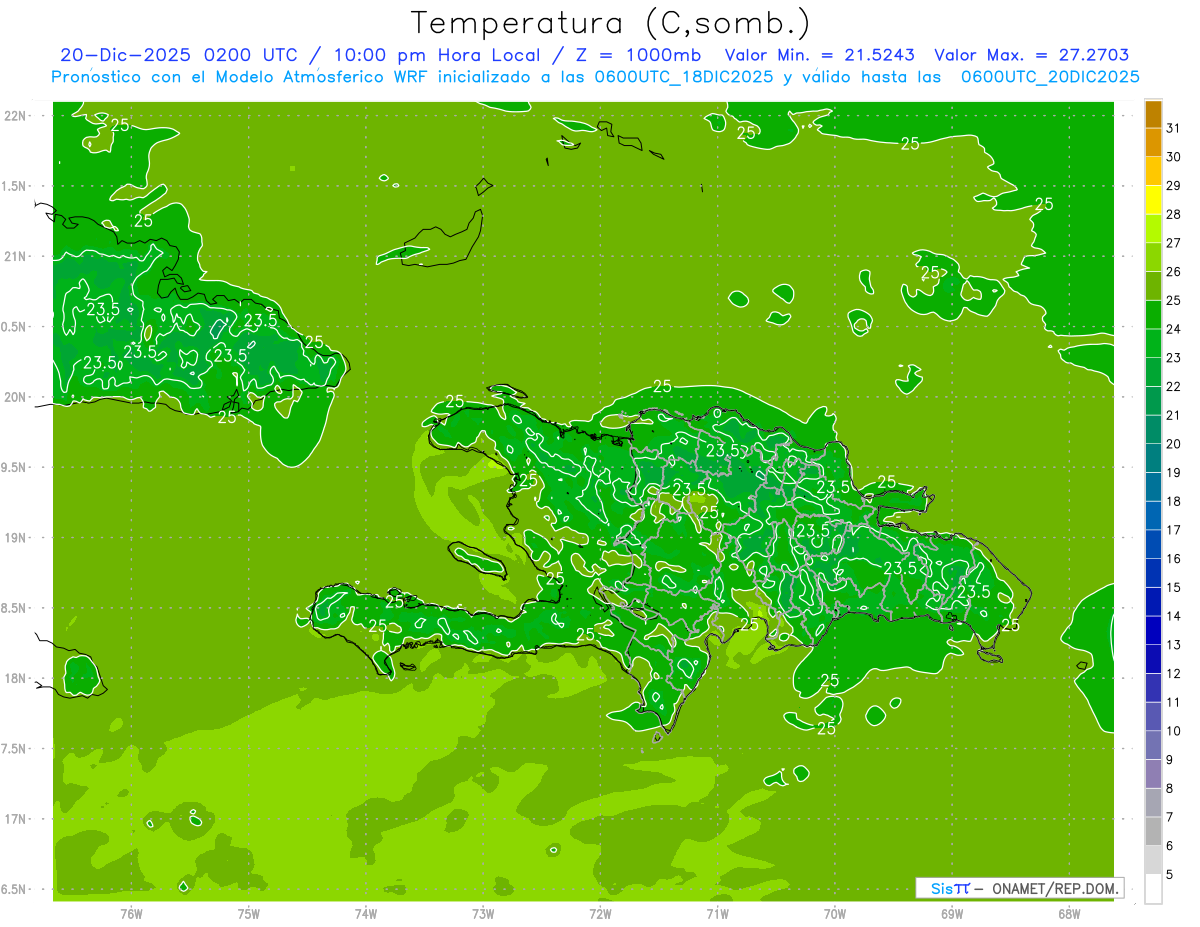This screenshot has height=927, width=1200.
Task: Pick the dark orange swatch above 31
Action: 1153,114
